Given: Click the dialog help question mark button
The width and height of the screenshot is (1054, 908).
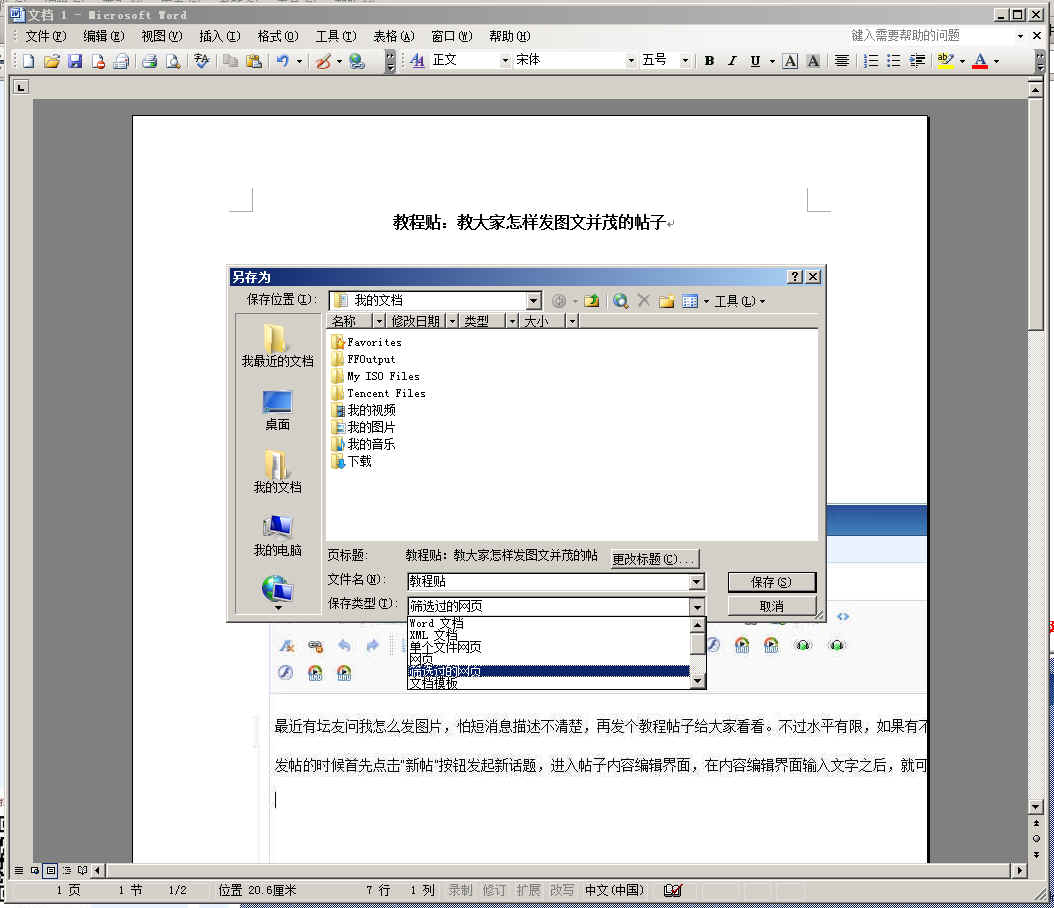Looking at the screenshot, I should pyautogui.click(x=795, y=277).
